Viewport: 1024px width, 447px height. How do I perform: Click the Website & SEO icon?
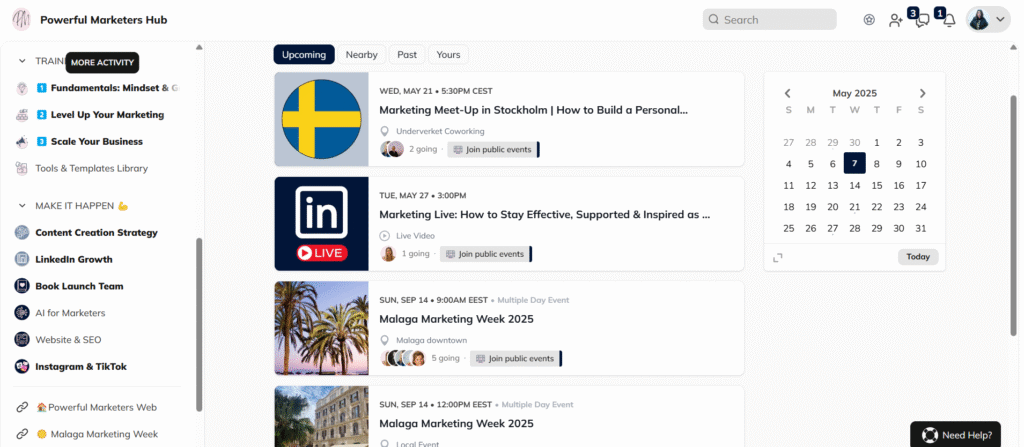[22, 340]
